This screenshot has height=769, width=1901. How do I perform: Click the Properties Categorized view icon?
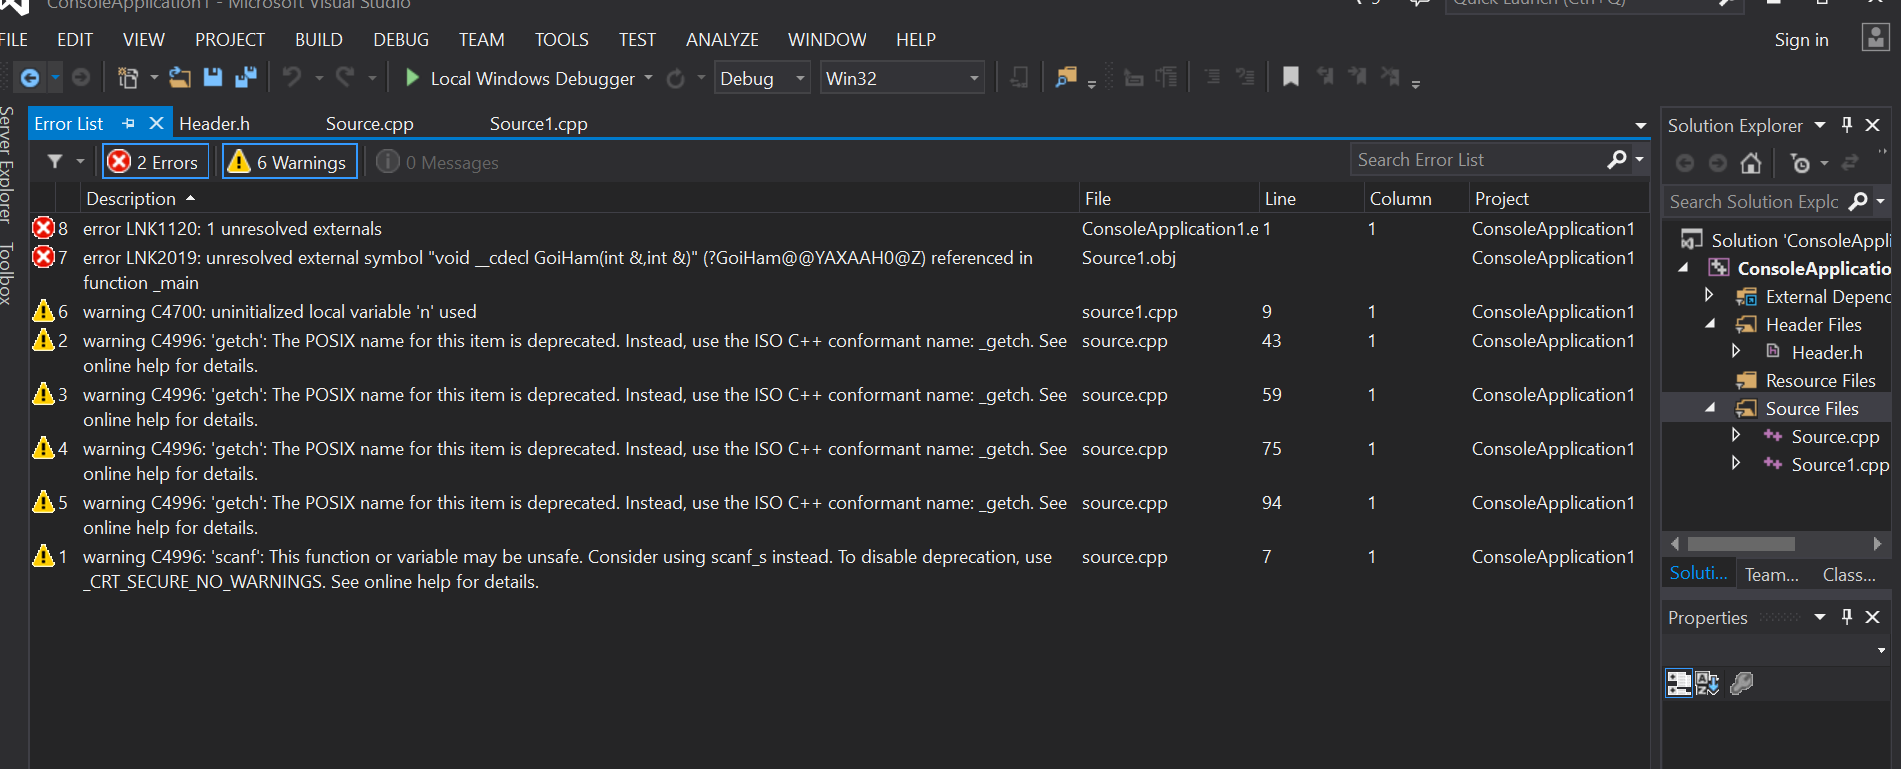[x=1679, y=683]
